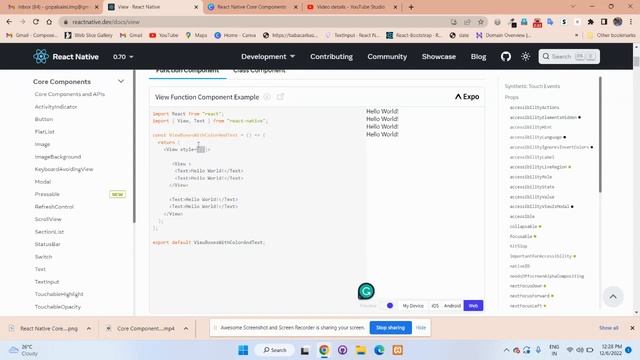Image resolution: width=640 pixels, height=360 pixels.
Task: Jump to collapsable prop in table of contents
Action: 523,226
